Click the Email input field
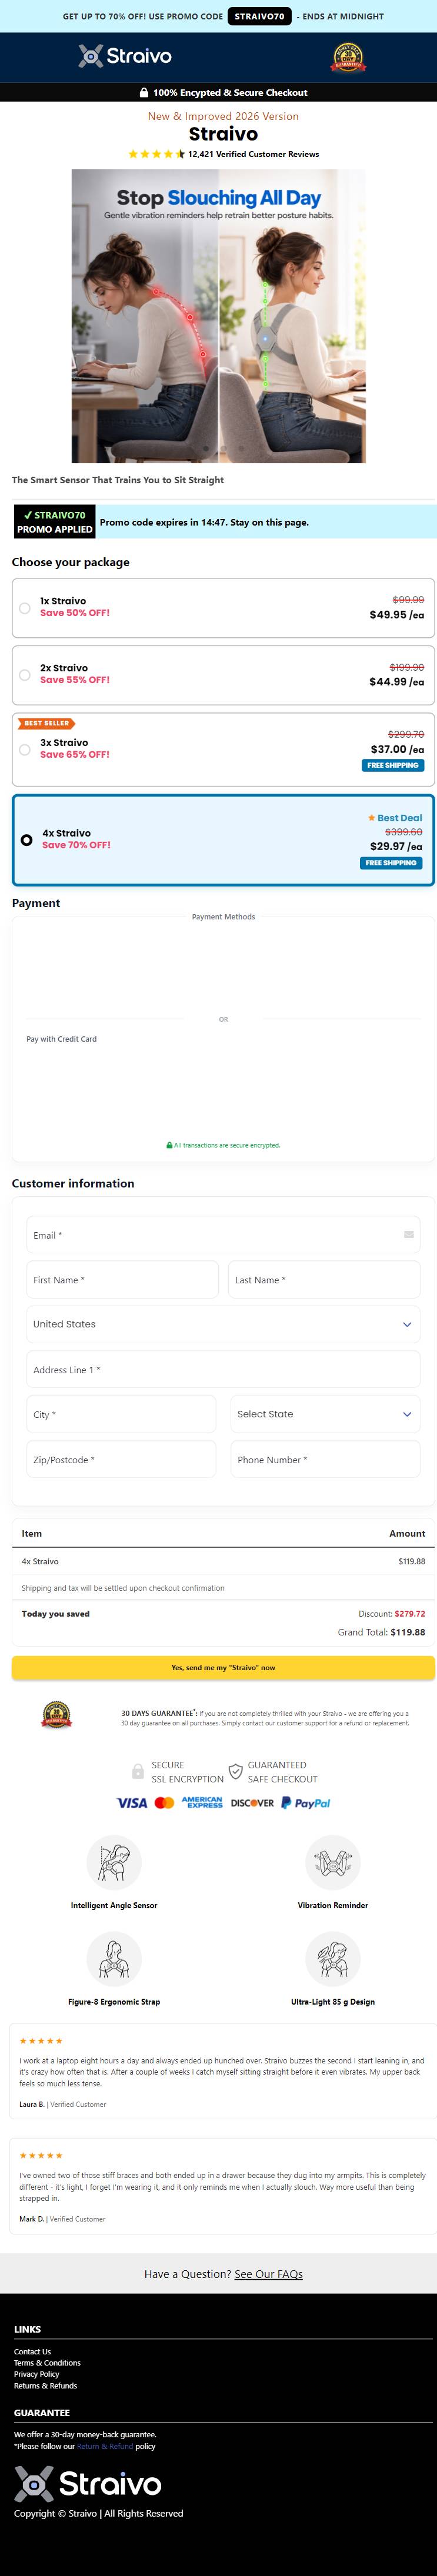Image resolution: width=437 pixels, height=2576 pixels. (x=223, y=1235)
